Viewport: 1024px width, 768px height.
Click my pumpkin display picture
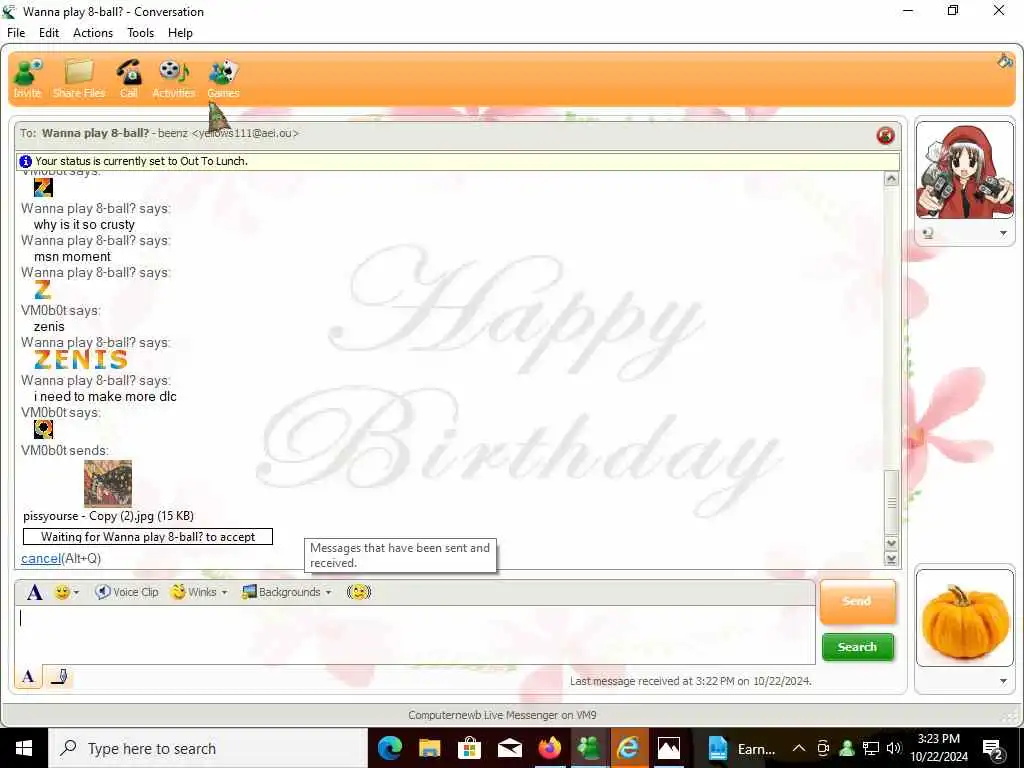[x=965, y=618]
